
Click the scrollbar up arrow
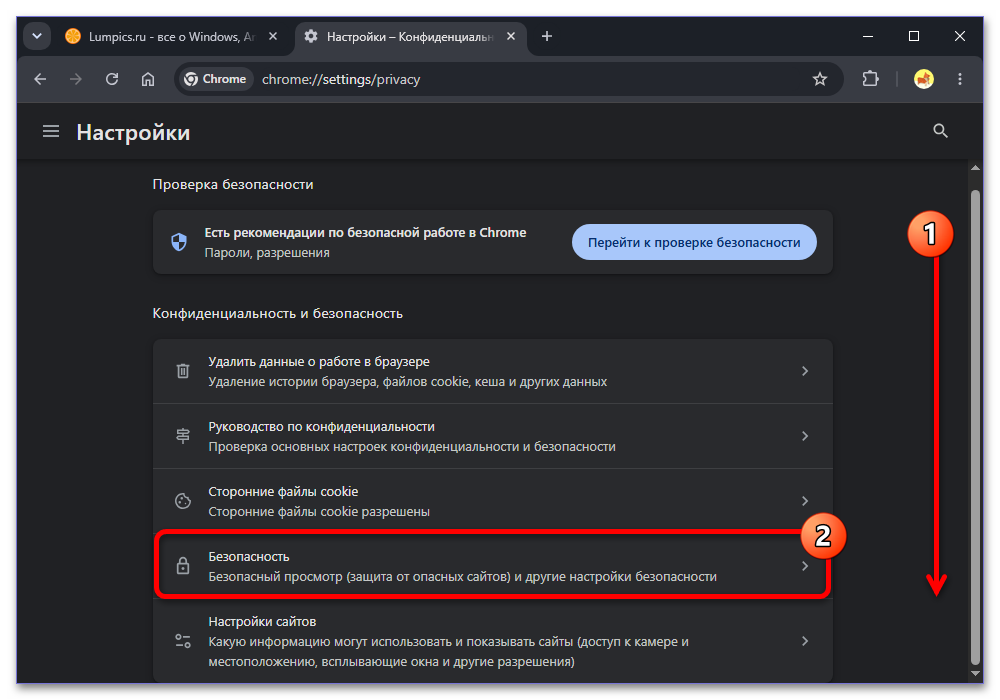pos(975,168)
